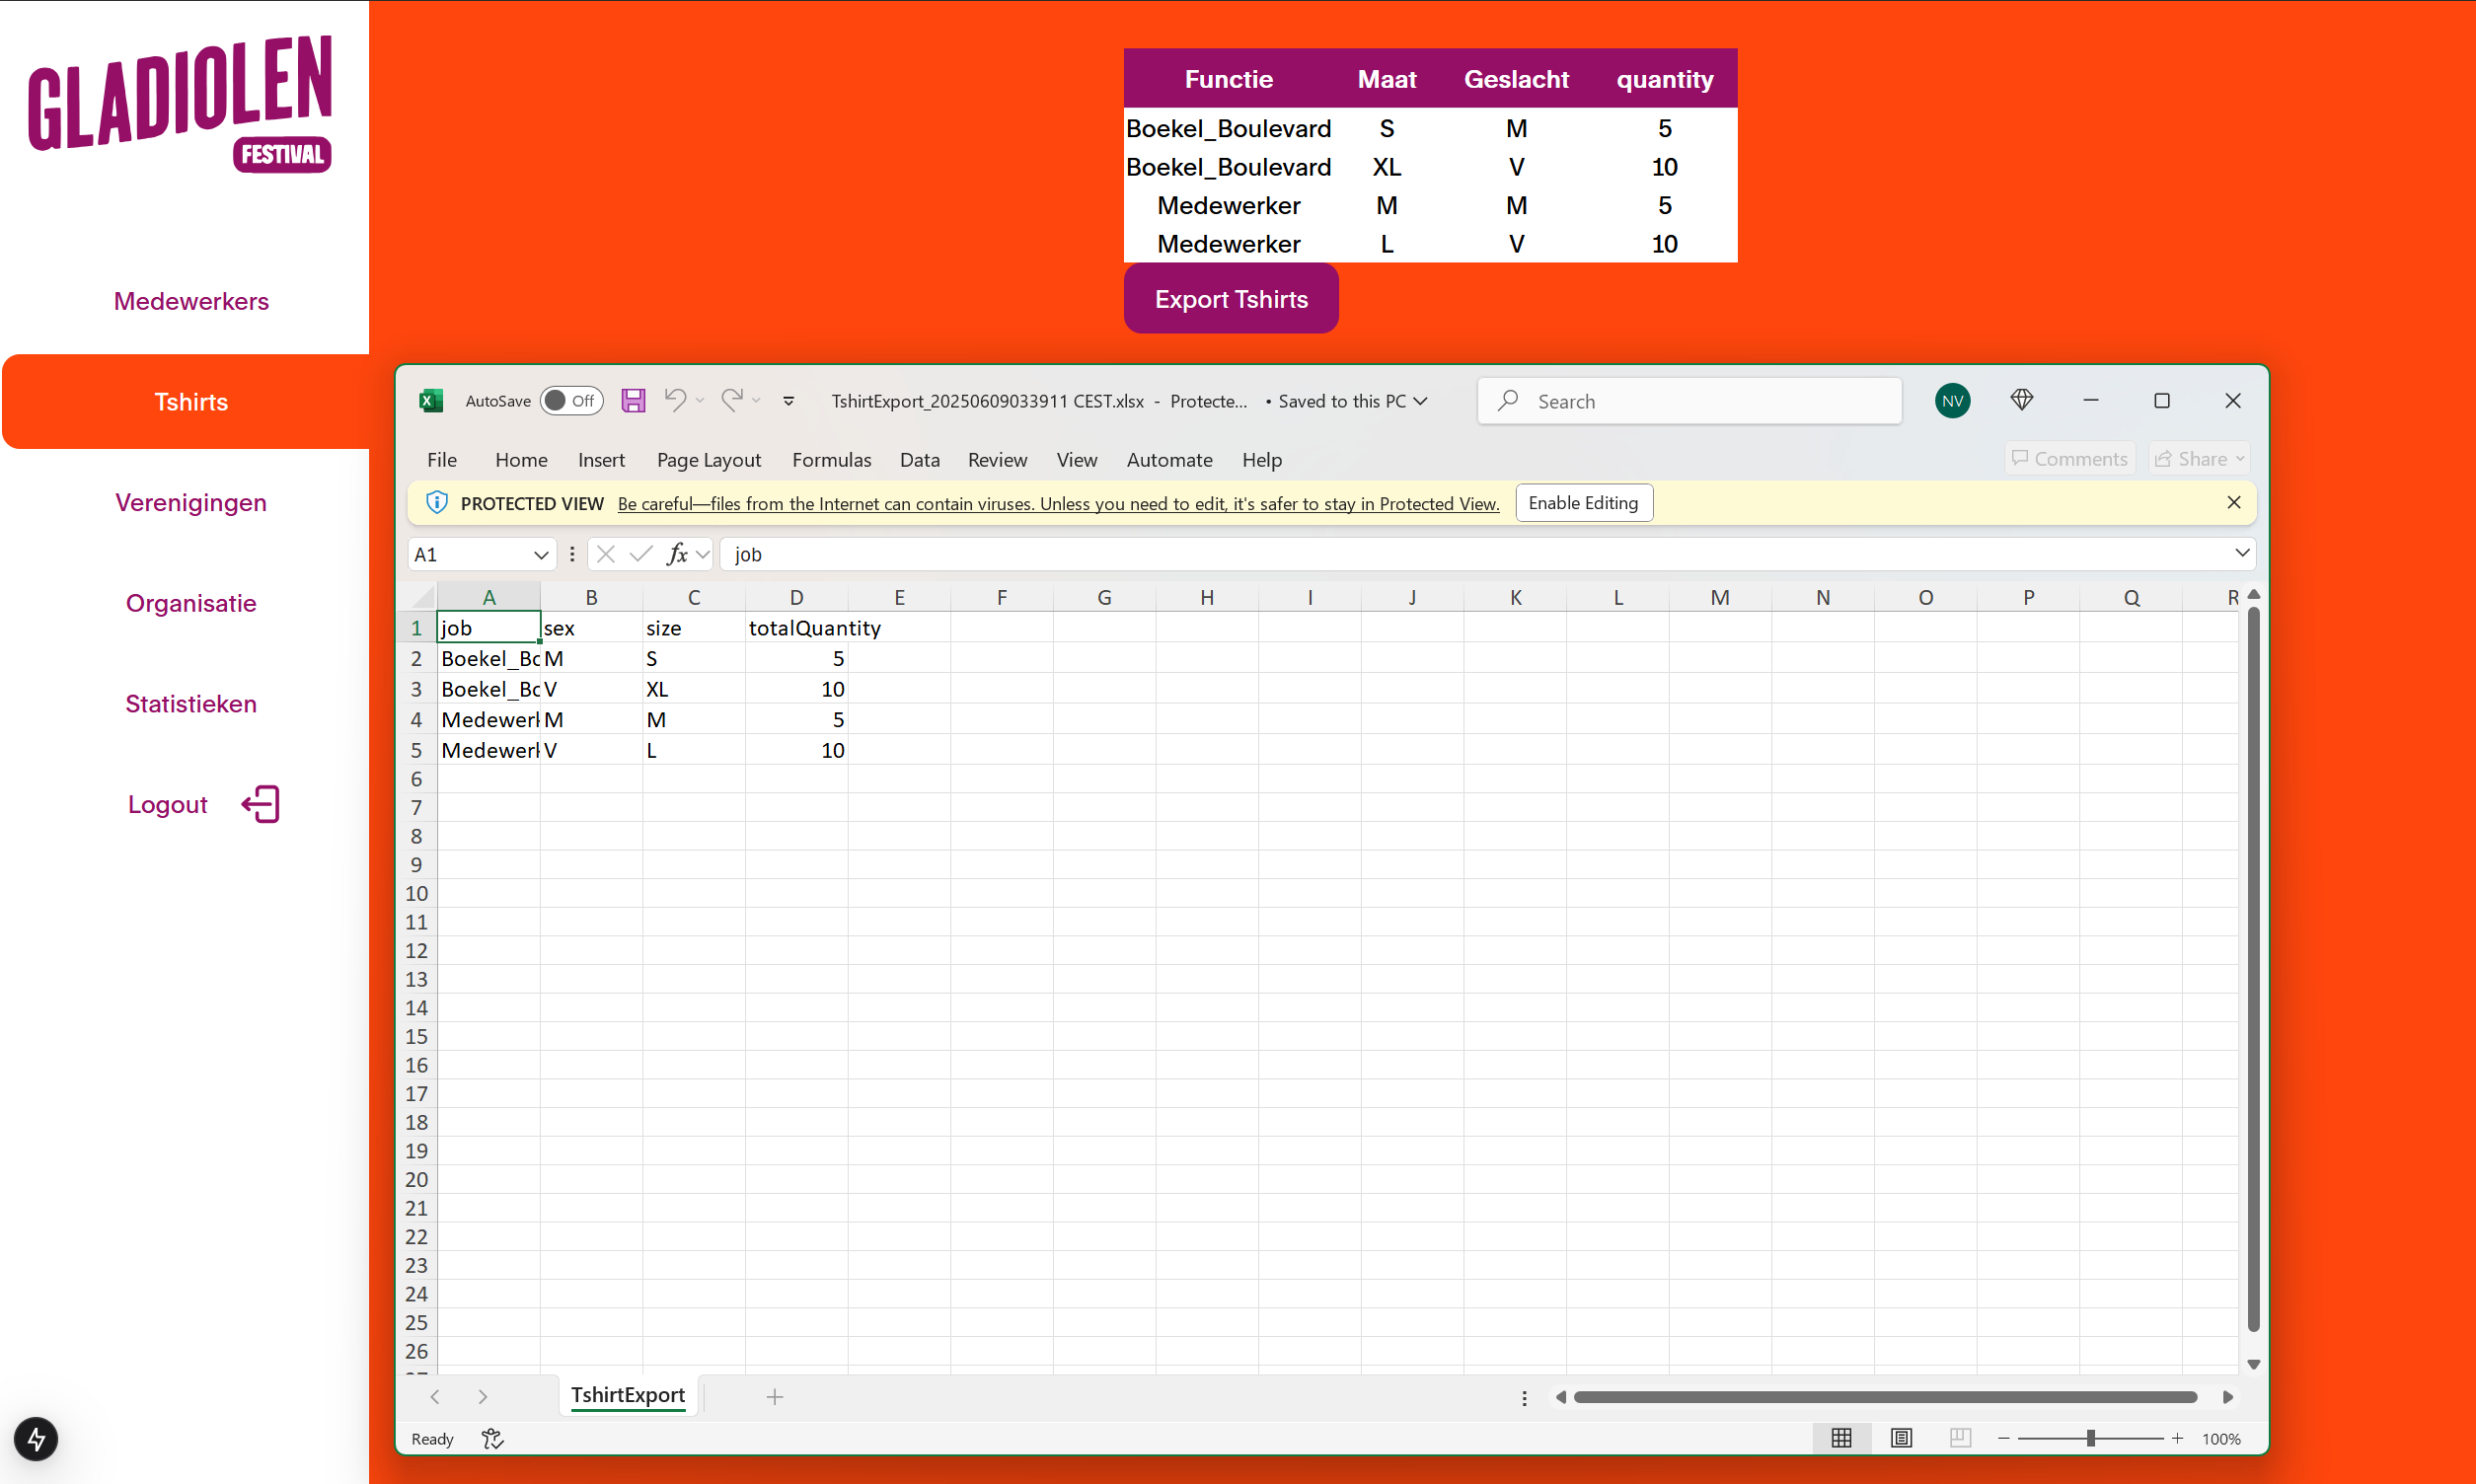Viewport: 2476px width, 1484px height.
Task: Click the Export Tshirts button
Action: point(1231,298)
